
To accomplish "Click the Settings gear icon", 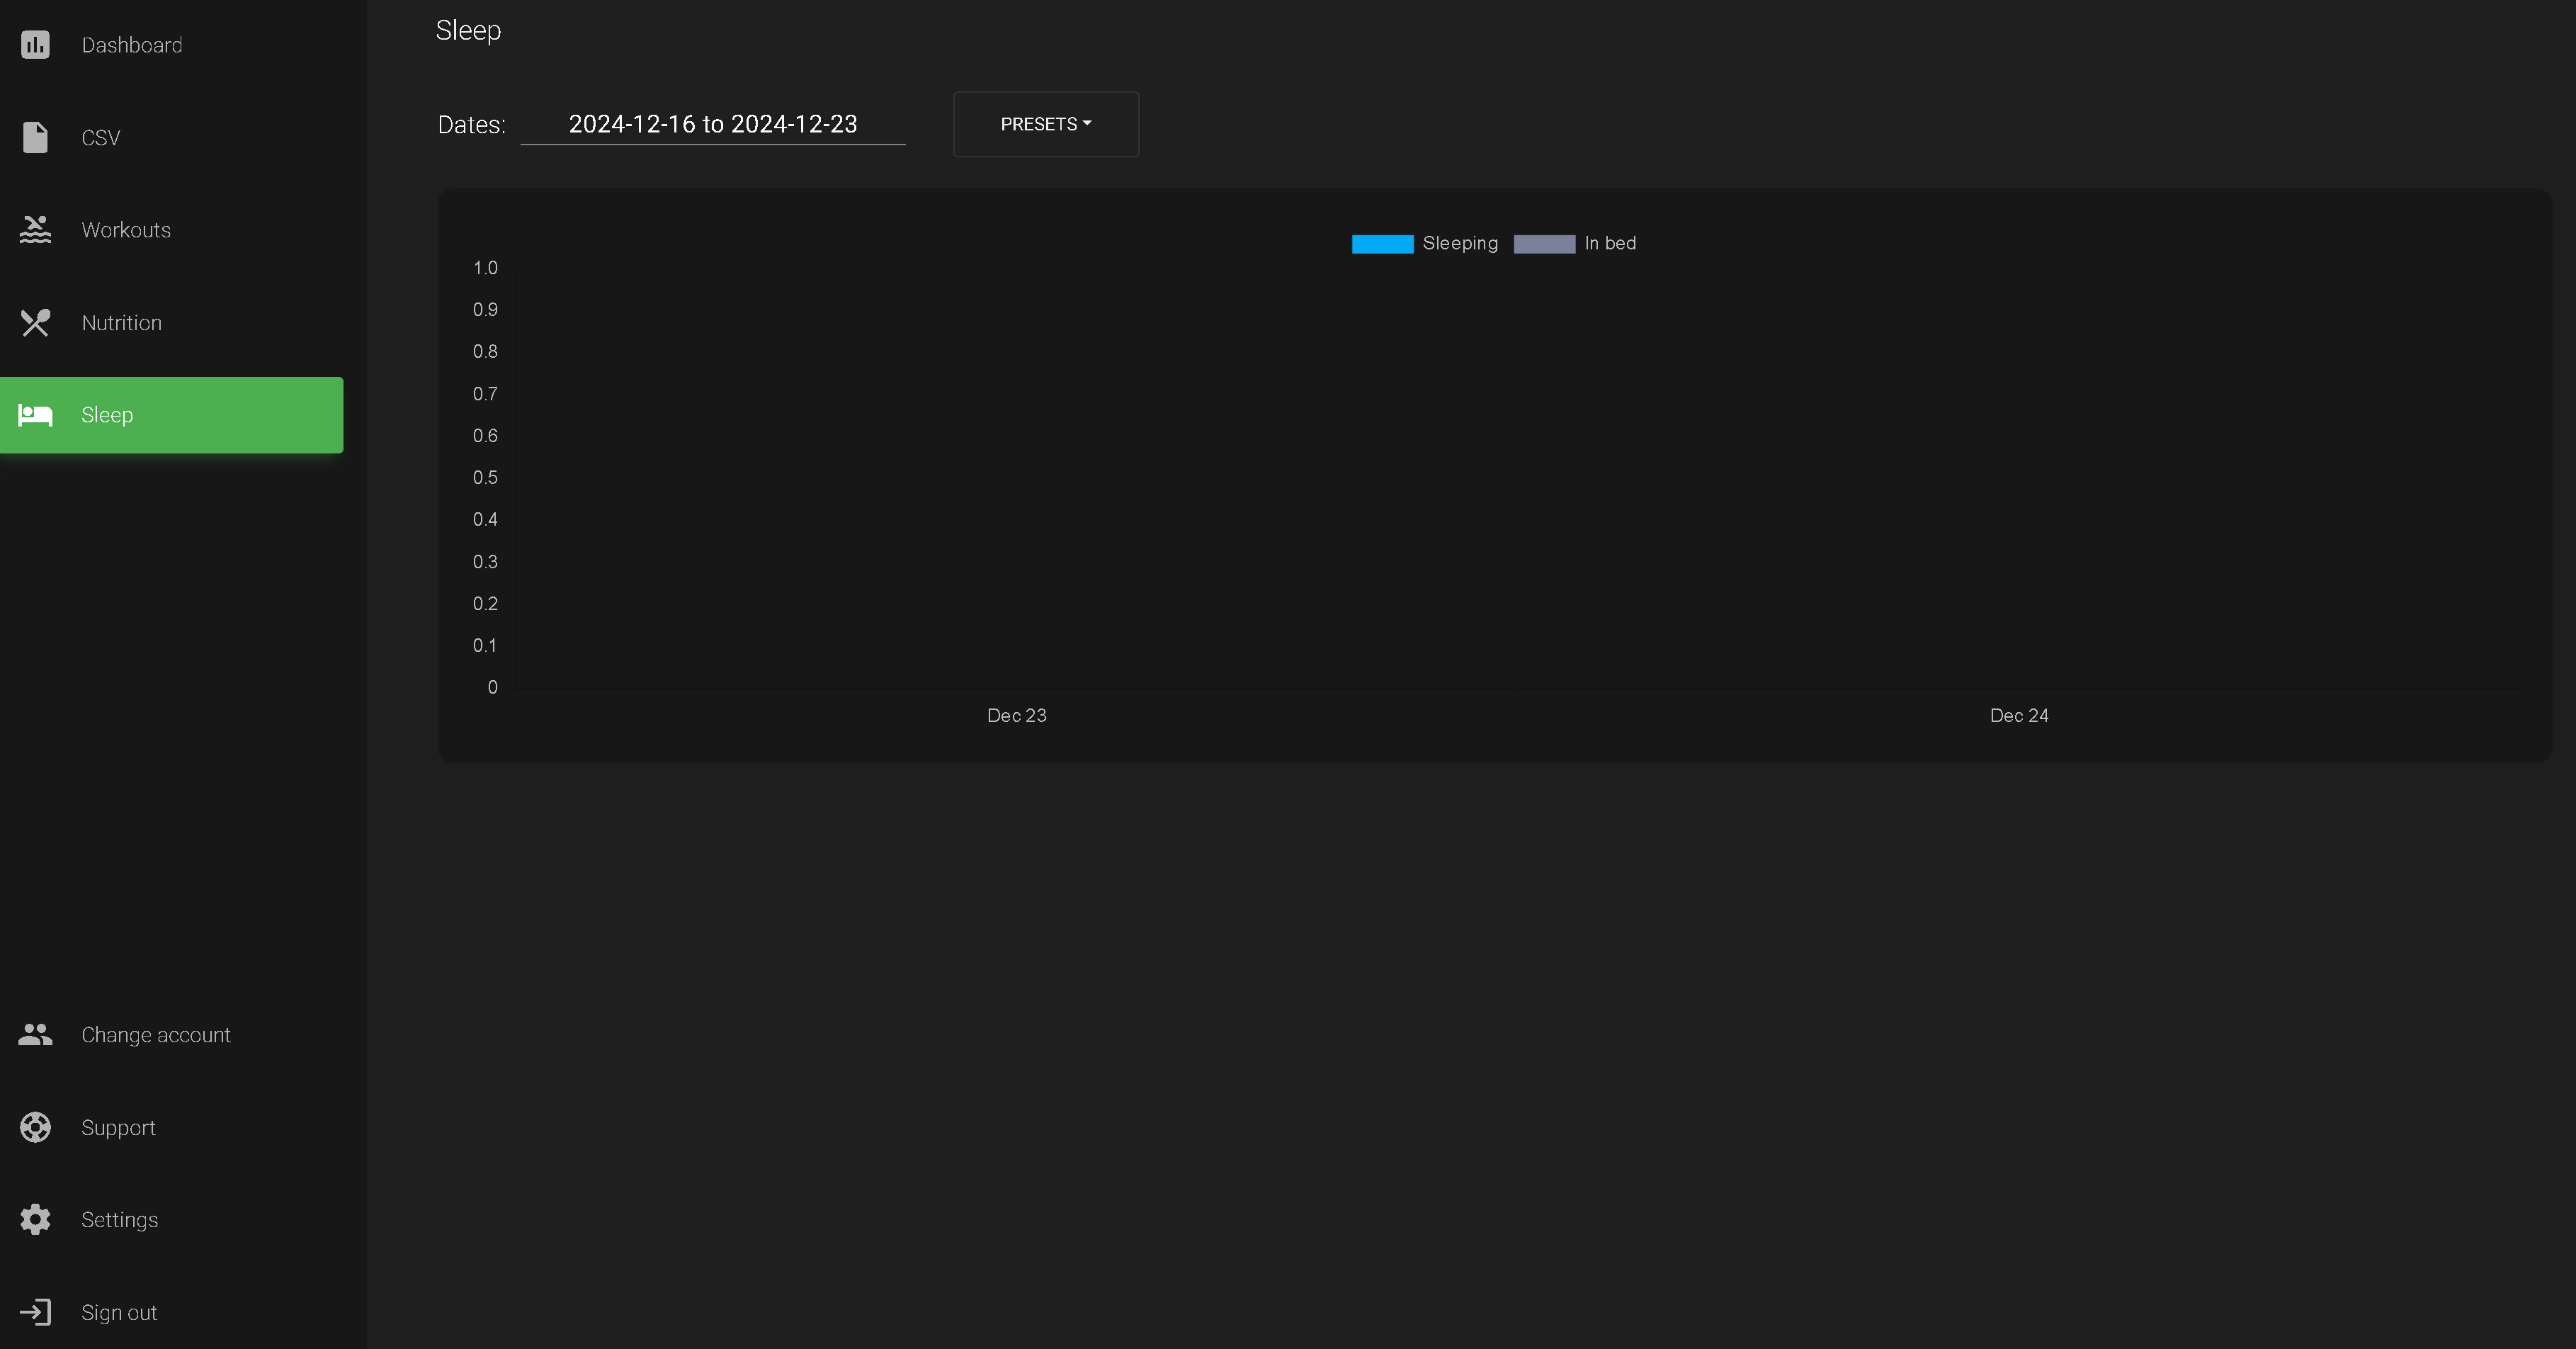I will click(35, 1219).
